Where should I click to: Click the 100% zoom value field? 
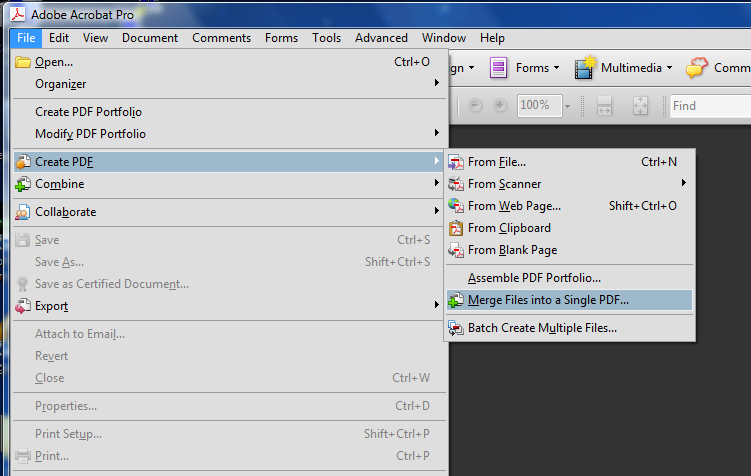tap(539, 105)
